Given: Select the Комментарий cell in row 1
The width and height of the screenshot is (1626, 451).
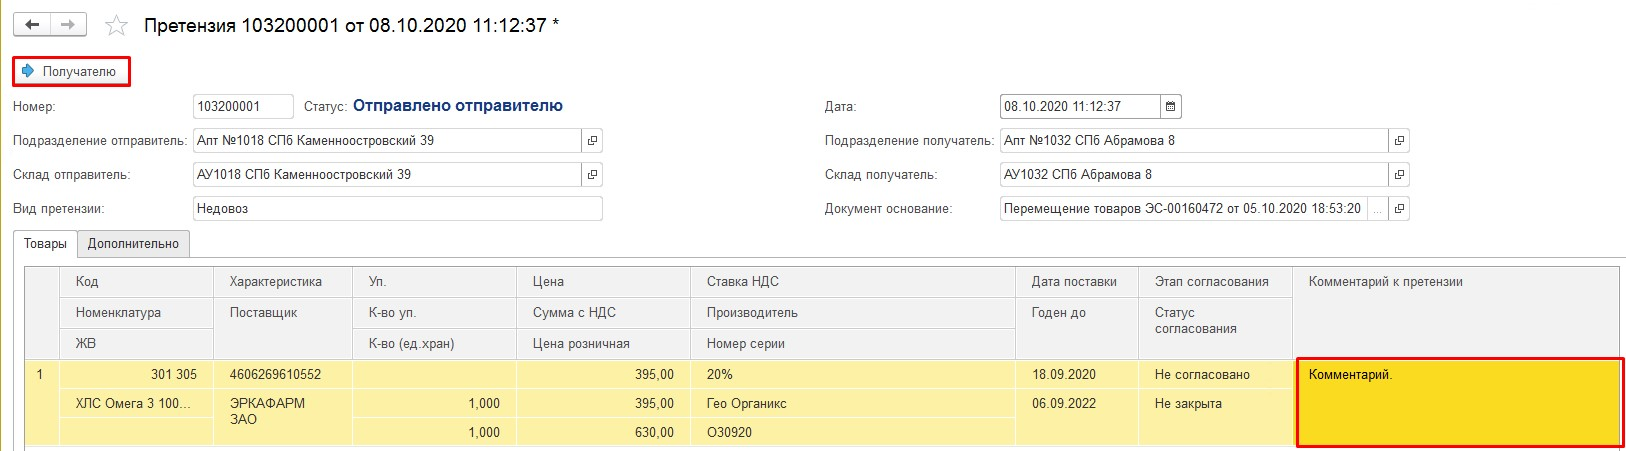Looking at the screenshot, I should (x=1458, y=402).
